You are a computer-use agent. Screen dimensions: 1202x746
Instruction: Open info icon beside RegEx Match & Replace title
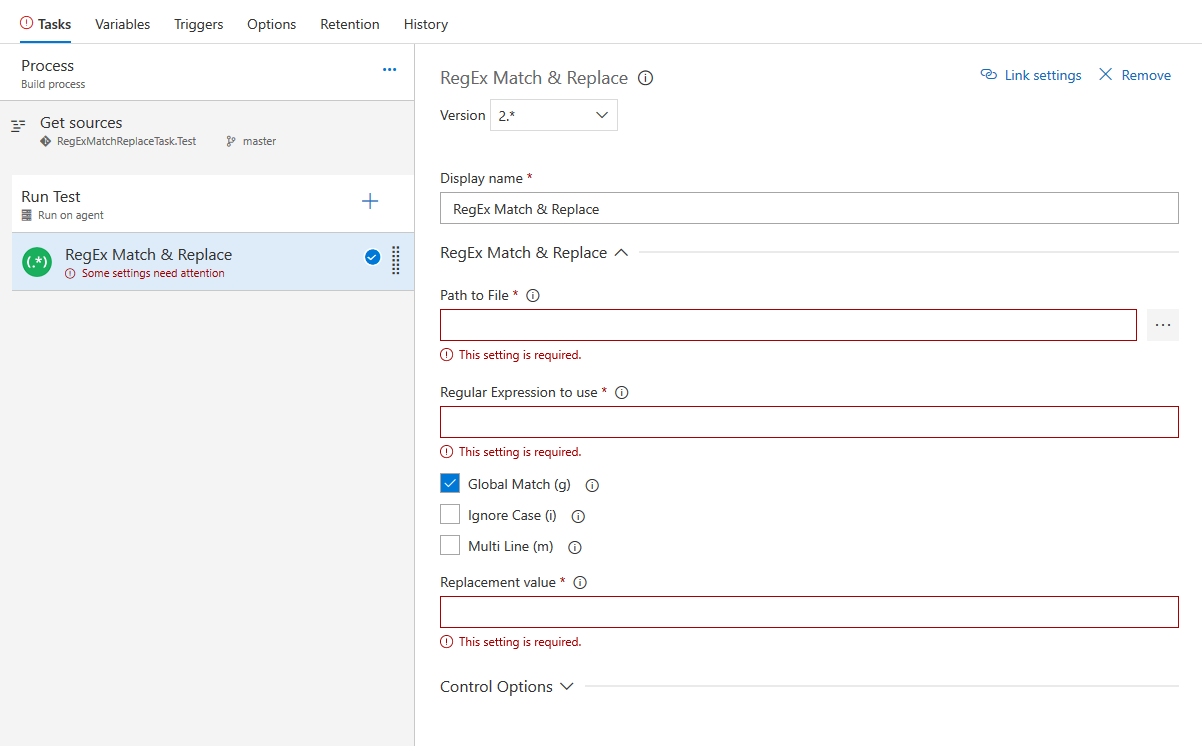646,78
